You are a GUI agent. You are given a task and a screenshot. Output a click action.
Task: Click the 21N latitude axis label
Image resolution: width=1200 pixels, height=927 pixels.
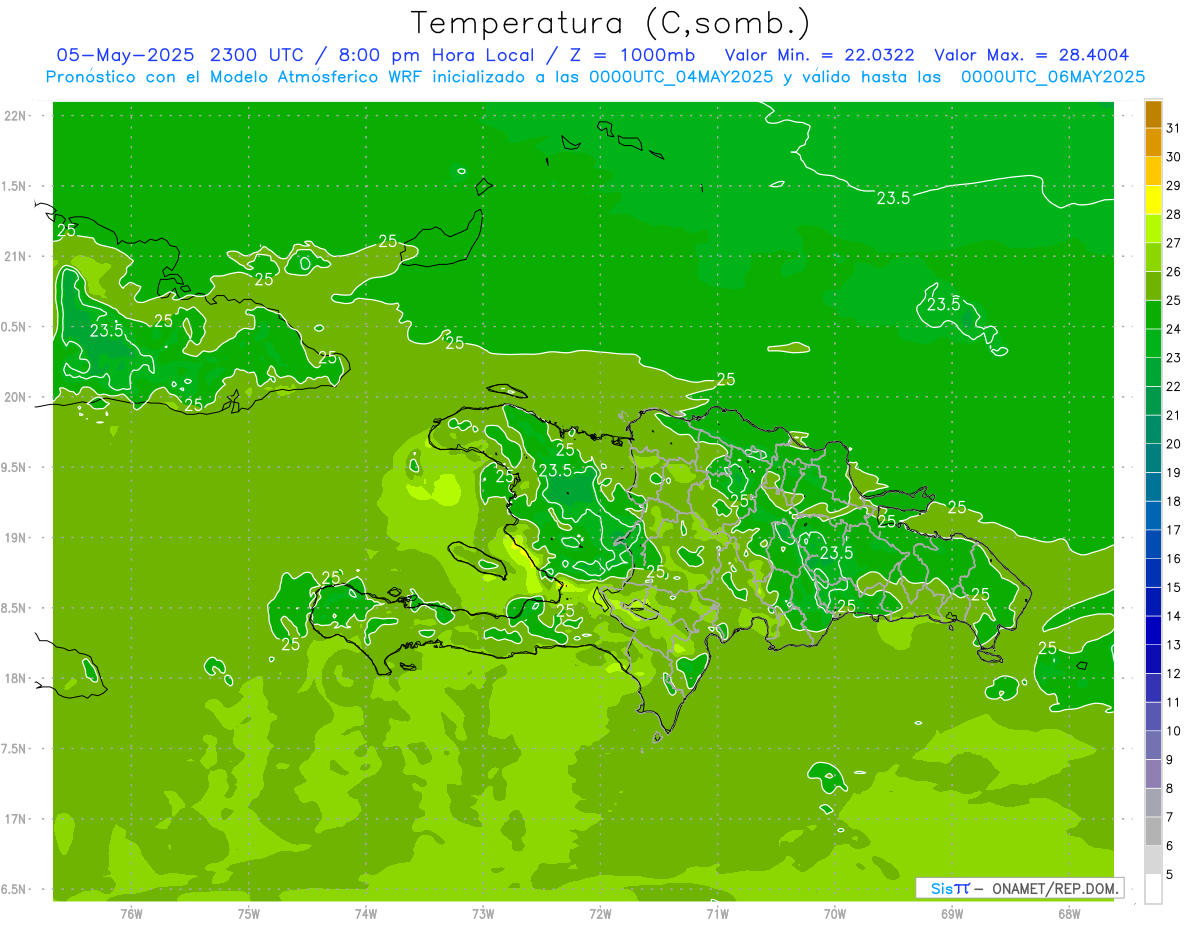point(15,257)
